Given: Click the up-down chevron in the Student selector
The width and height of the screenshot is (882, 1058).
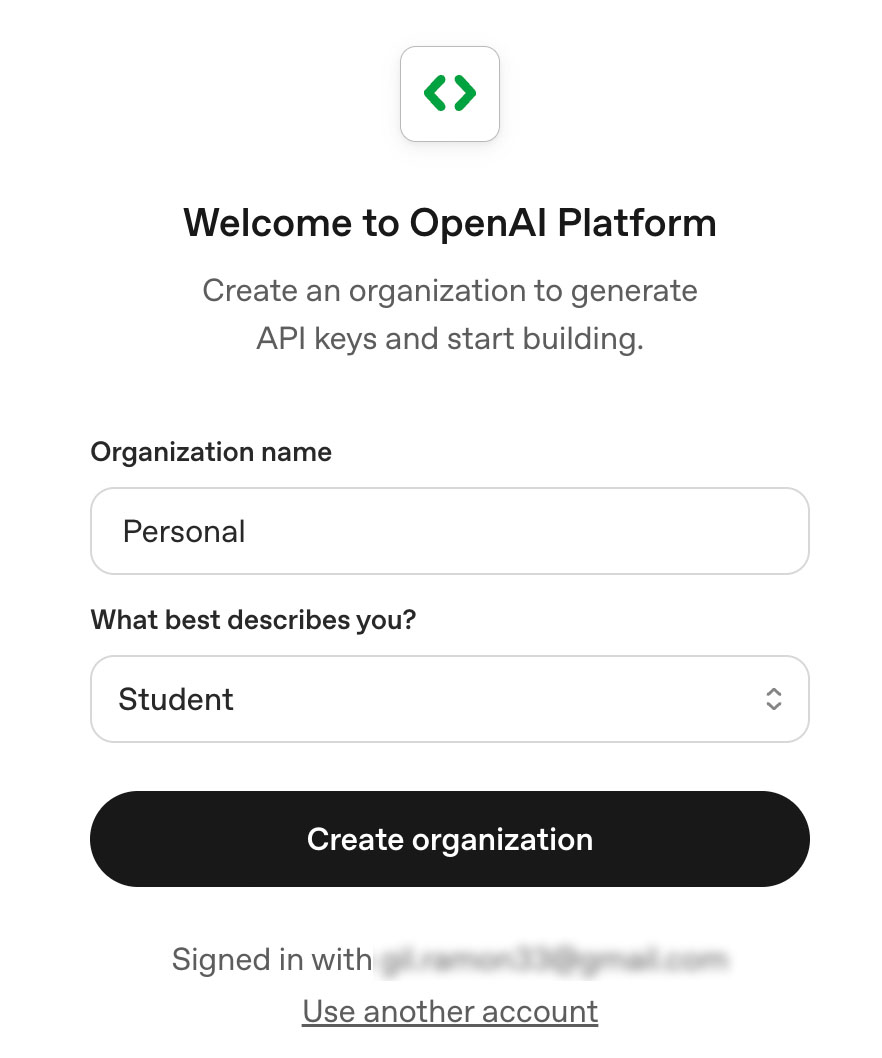Looking at the screenshot, I should click(x=773, y=699).
